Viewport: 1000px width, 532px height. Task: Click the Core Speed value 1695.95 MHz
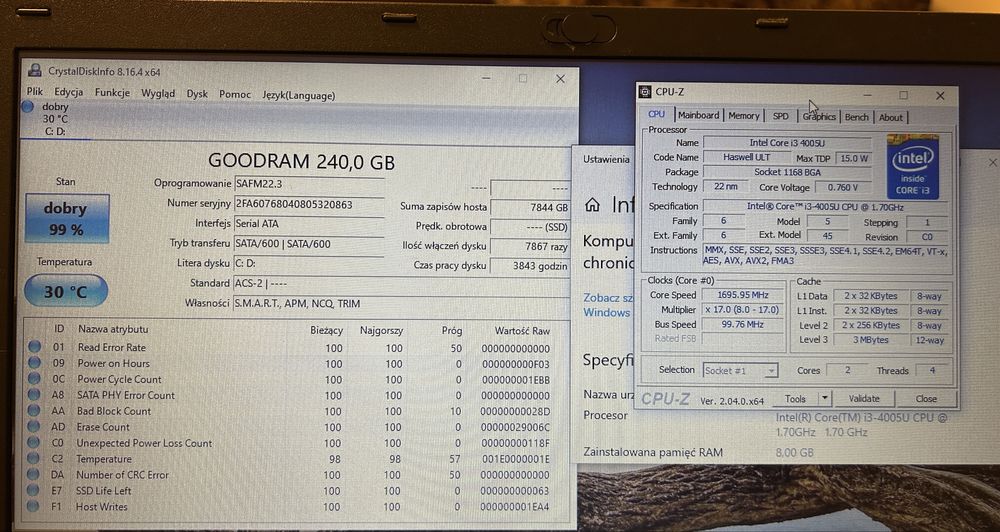pyautogui.click(x=744, y=295)
